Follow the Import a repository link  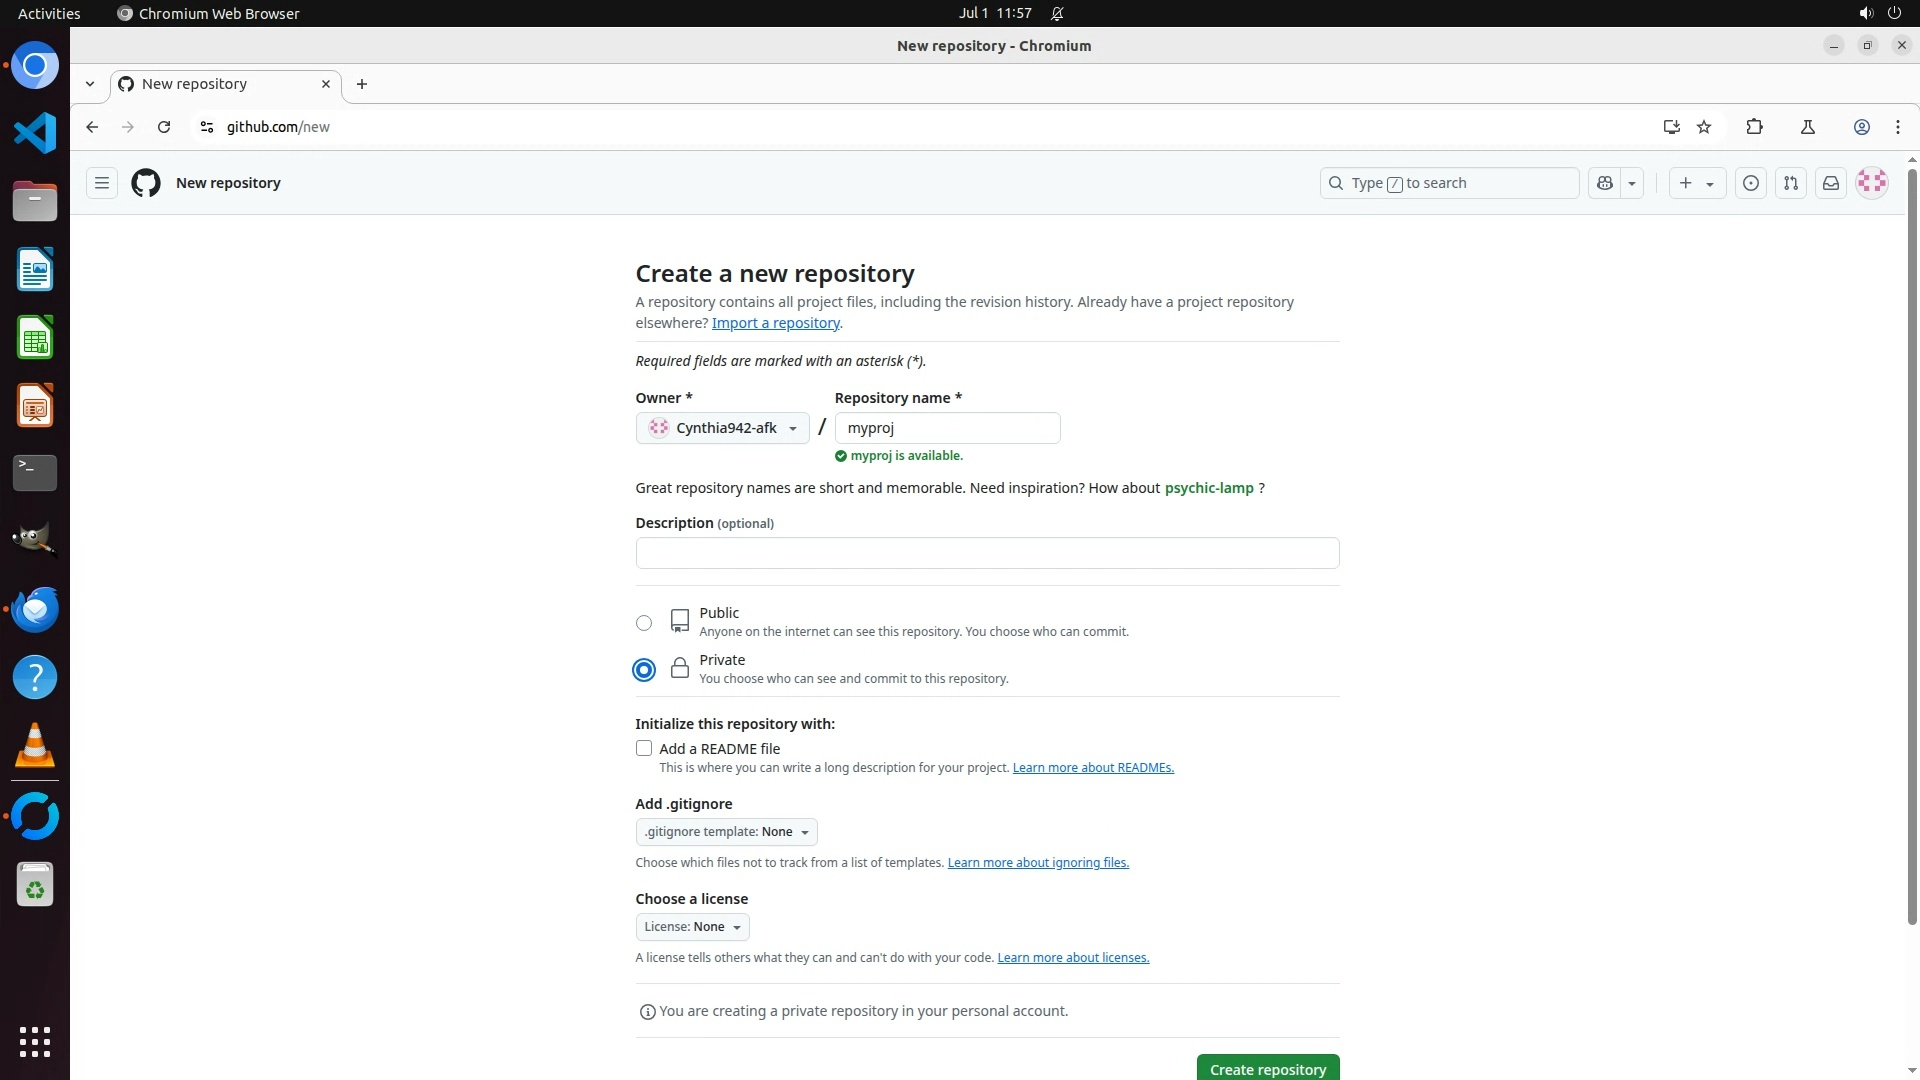(775, 323)
